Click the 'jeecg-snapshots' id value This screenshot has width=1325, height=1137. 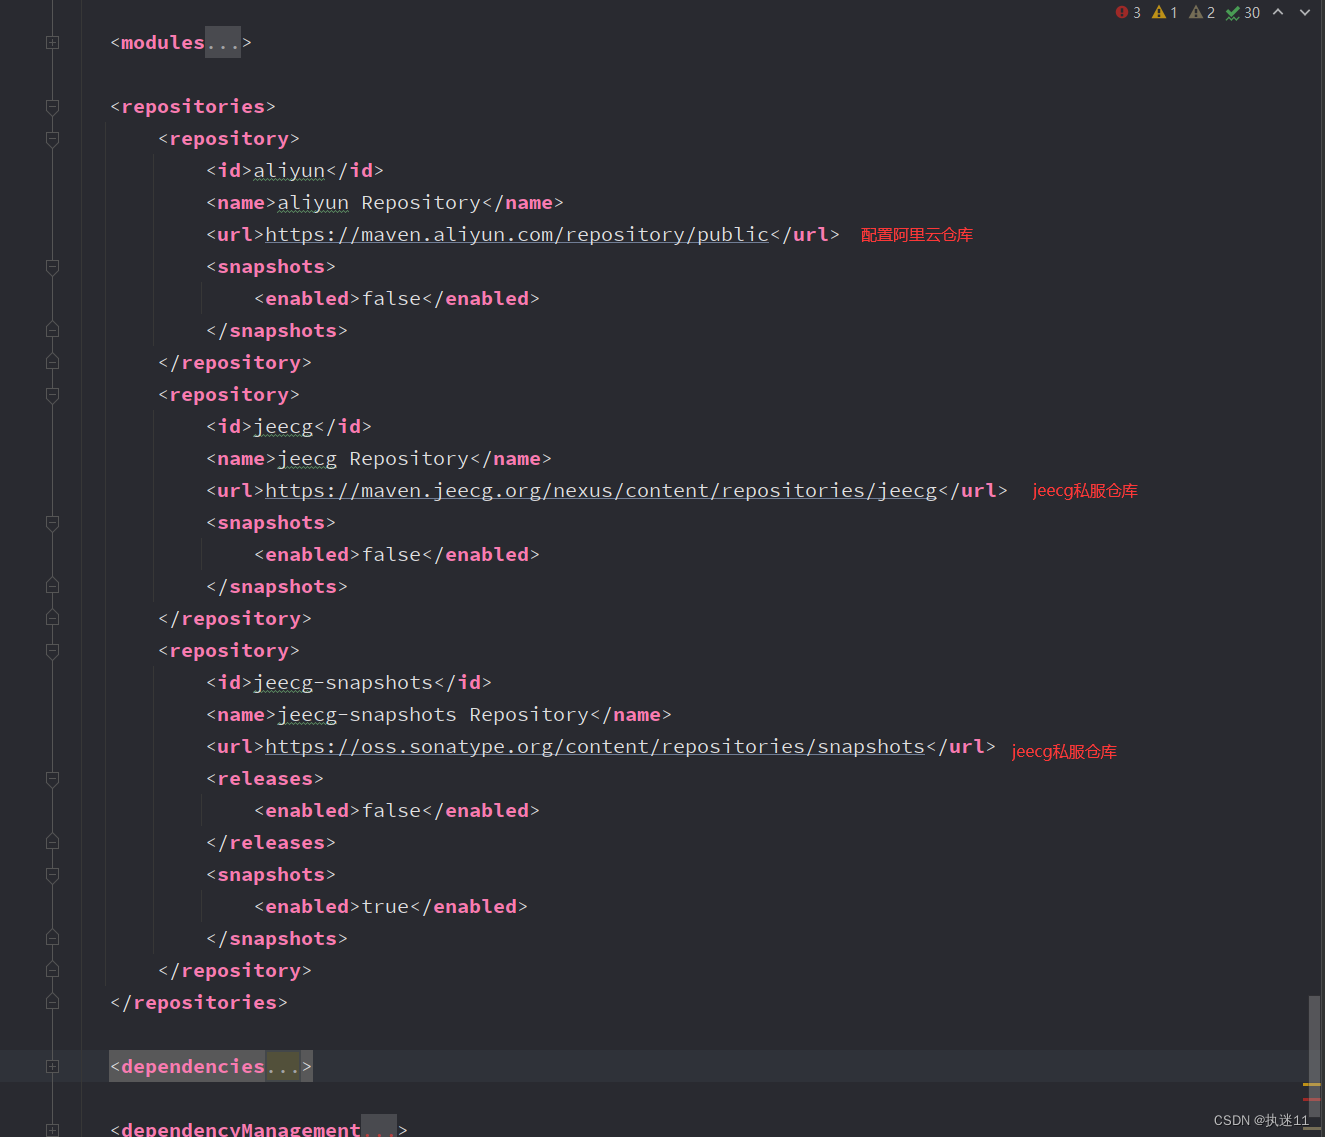[343, 683]
